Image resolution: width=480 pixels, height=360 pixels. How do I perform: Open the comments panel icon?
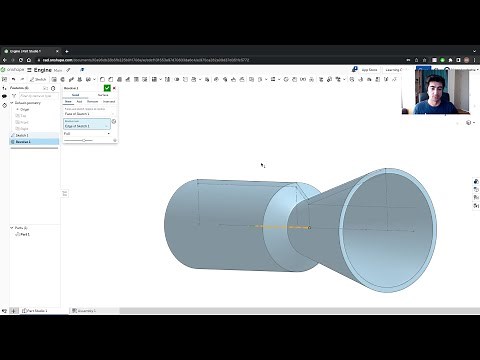pos(4,96)
